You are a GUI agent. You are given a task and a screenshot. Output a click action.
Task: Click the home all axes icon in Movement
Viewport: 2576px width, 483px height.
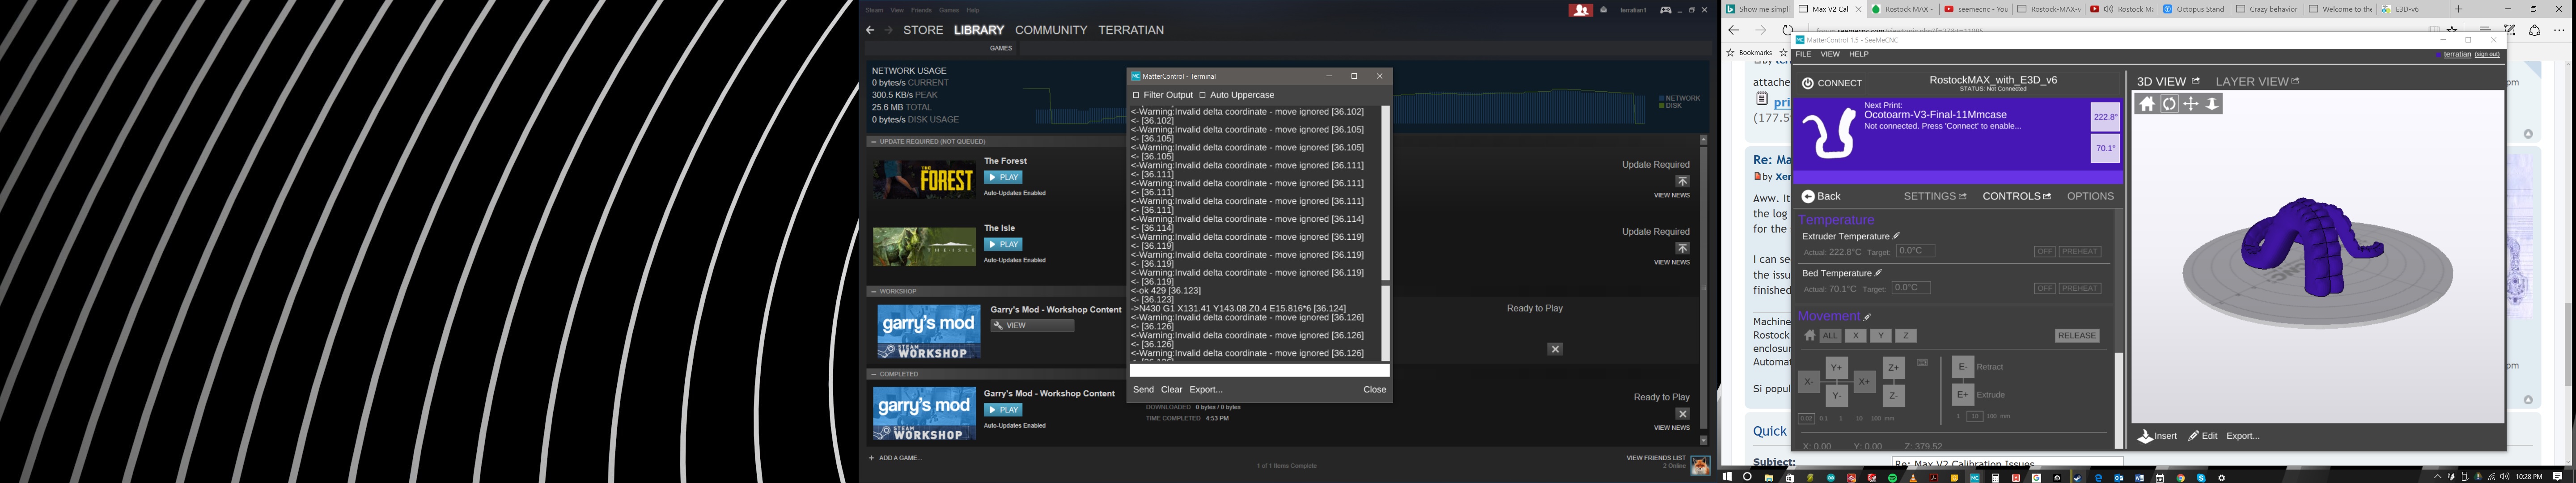click(x=1809, y=336)
